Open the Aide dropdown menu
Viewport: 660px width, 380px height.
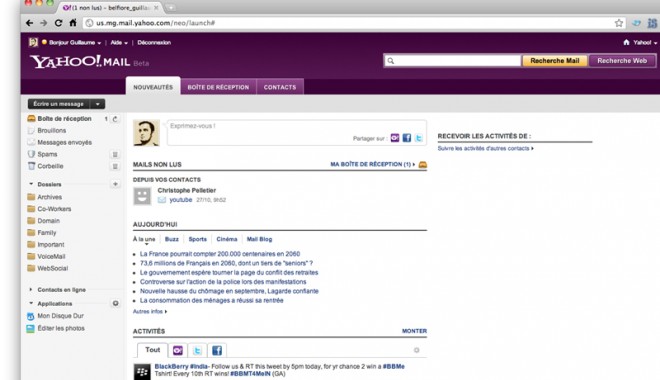(x=119, y=43)
